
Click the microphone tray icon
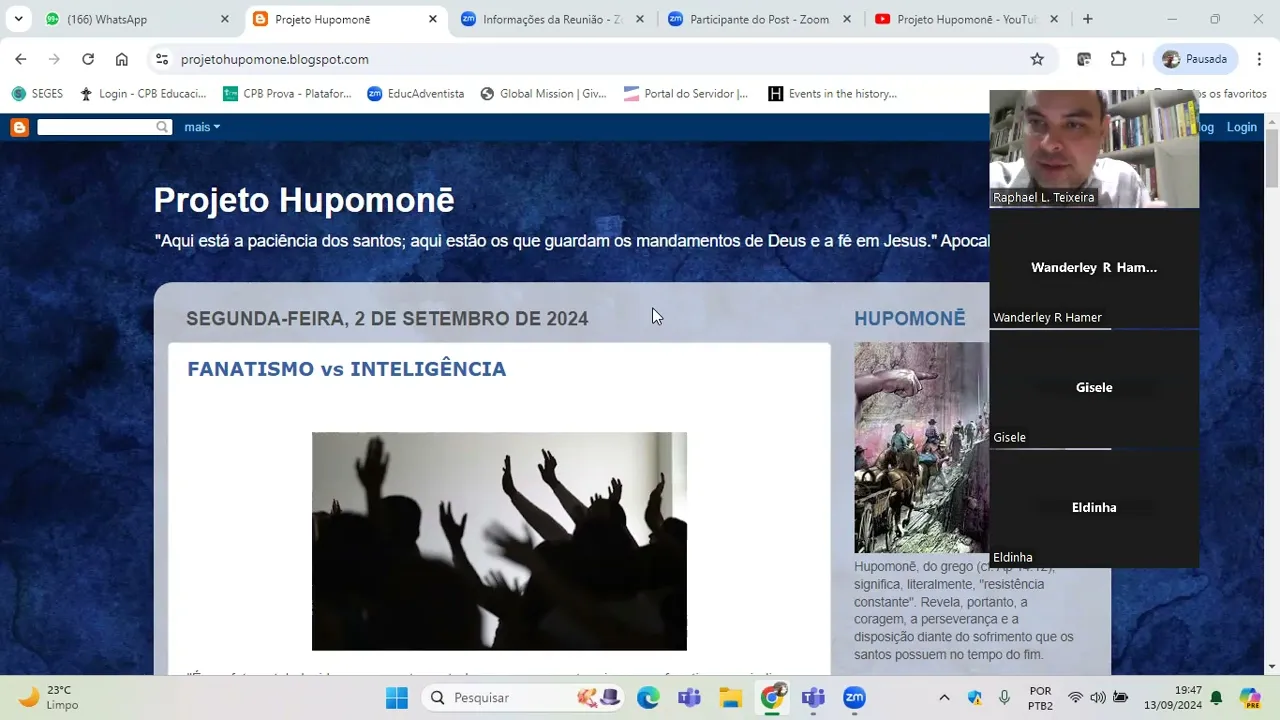tap(1004, 698)
